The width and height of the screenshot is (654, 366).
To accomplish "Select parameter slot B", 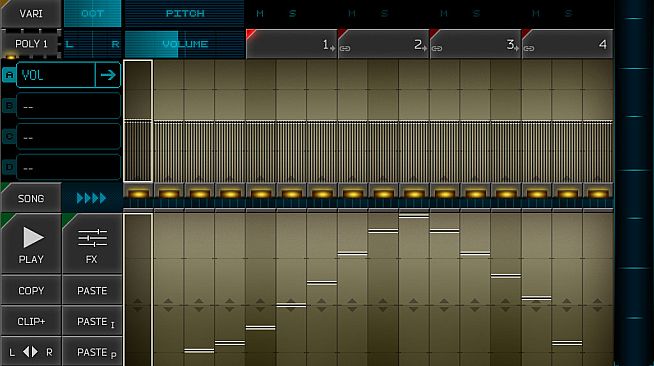I will [9, 106].
